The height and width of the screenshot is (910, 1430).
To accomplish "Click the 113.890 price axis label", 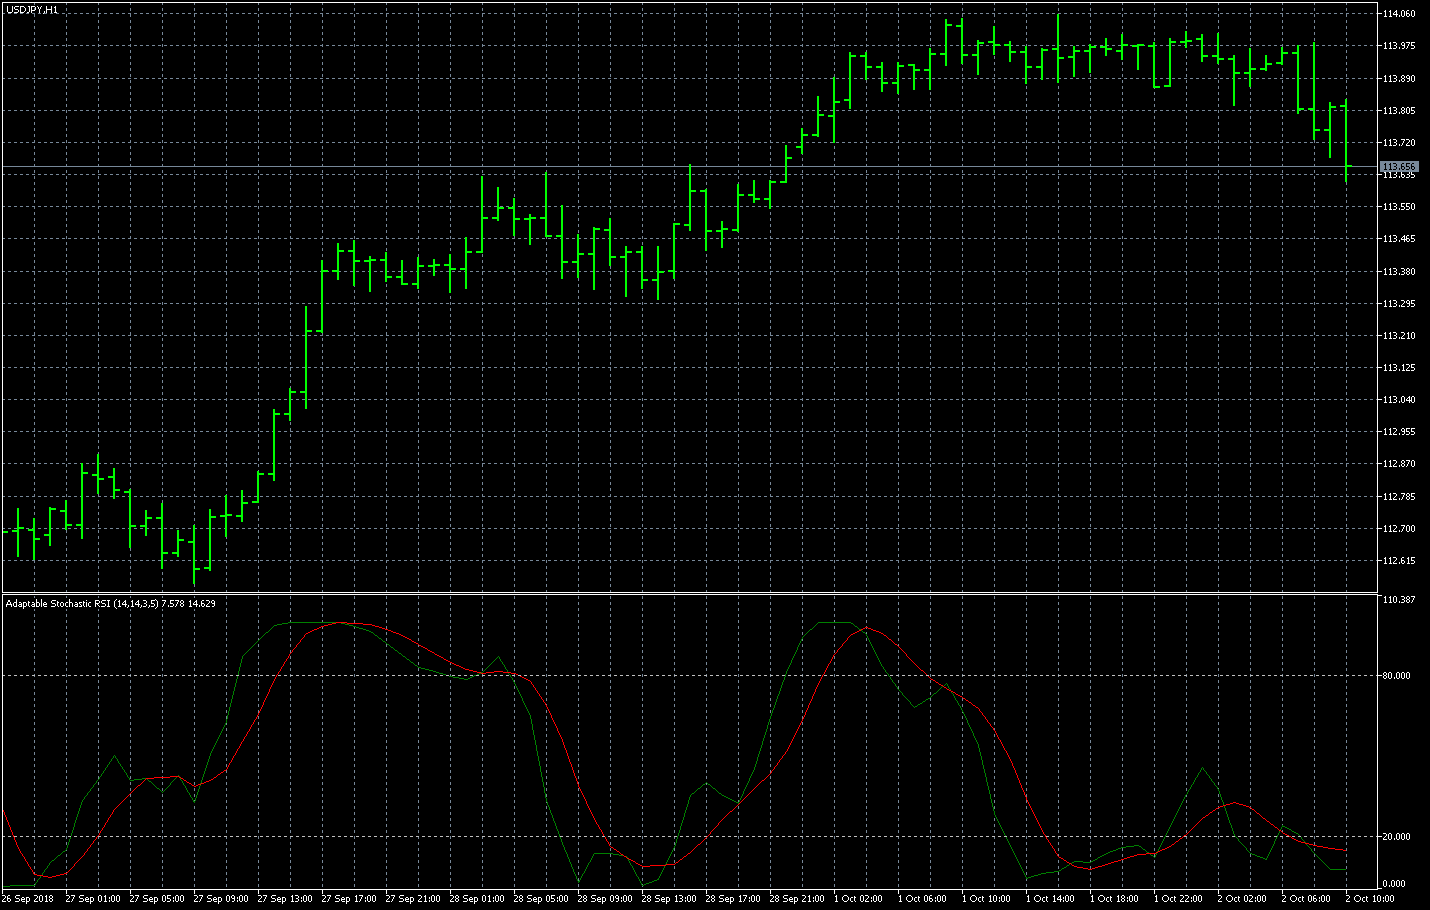I will coord(1399,78).
